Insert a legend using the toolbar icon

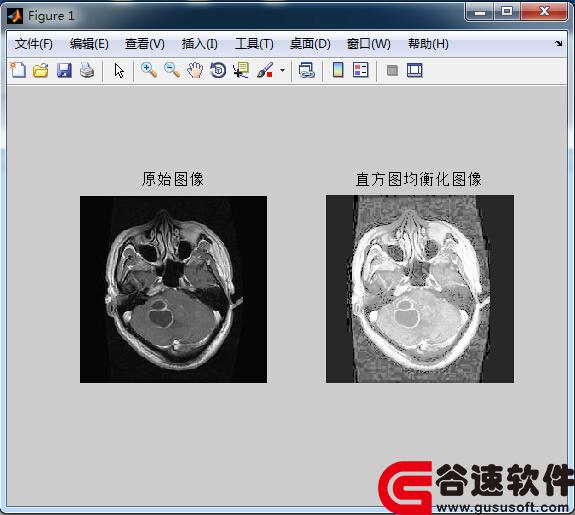click(360, 70)
